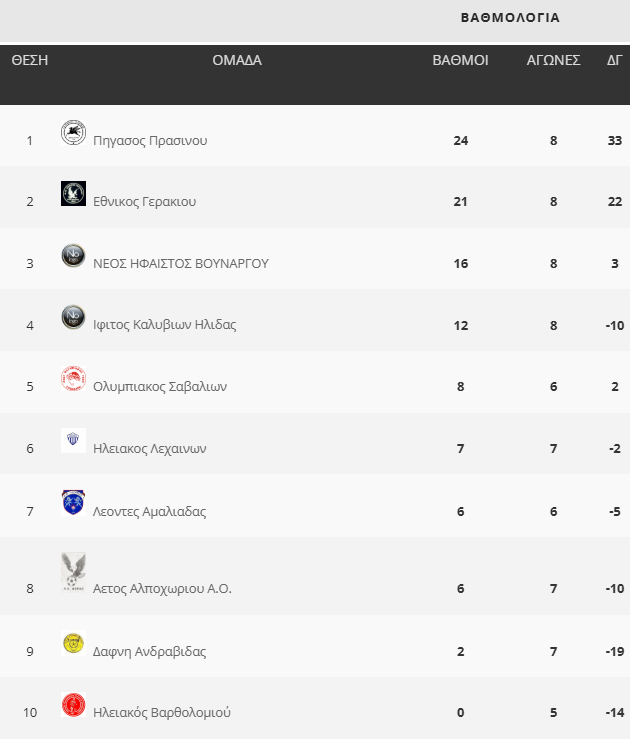Click the Ιφιτος Καλυβιων Ηλιδας team logo
The width and height of the screenshot is (630, 747).
(x=73, y=317)
